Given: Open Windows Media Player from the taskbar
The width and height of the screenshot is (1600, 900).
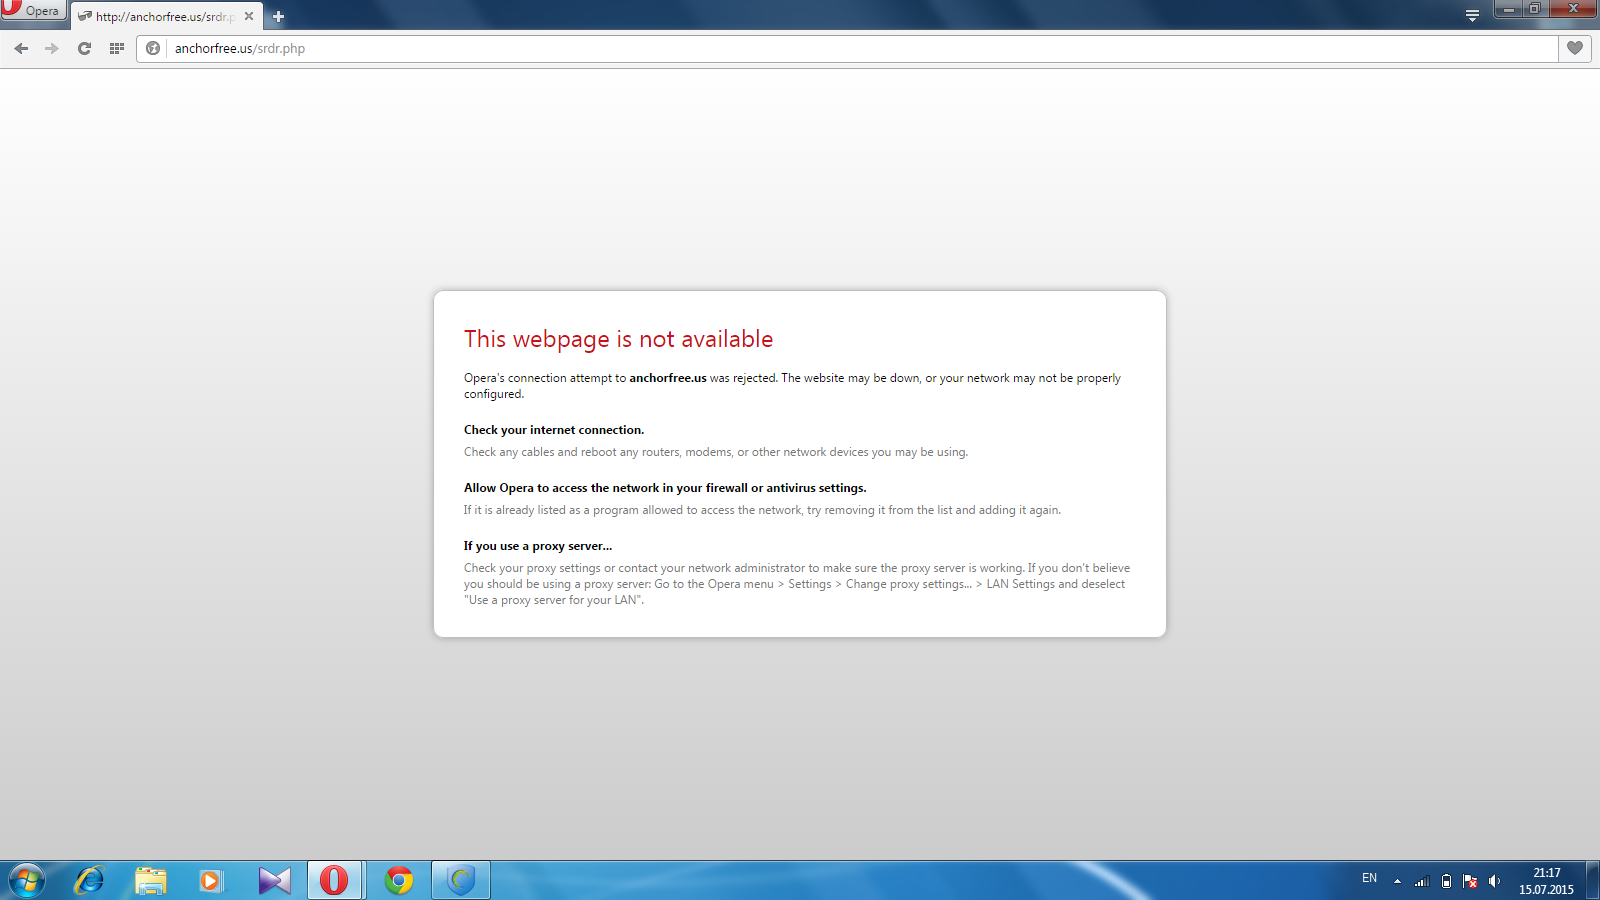Looking at the screenshot, I should (211, 880).
